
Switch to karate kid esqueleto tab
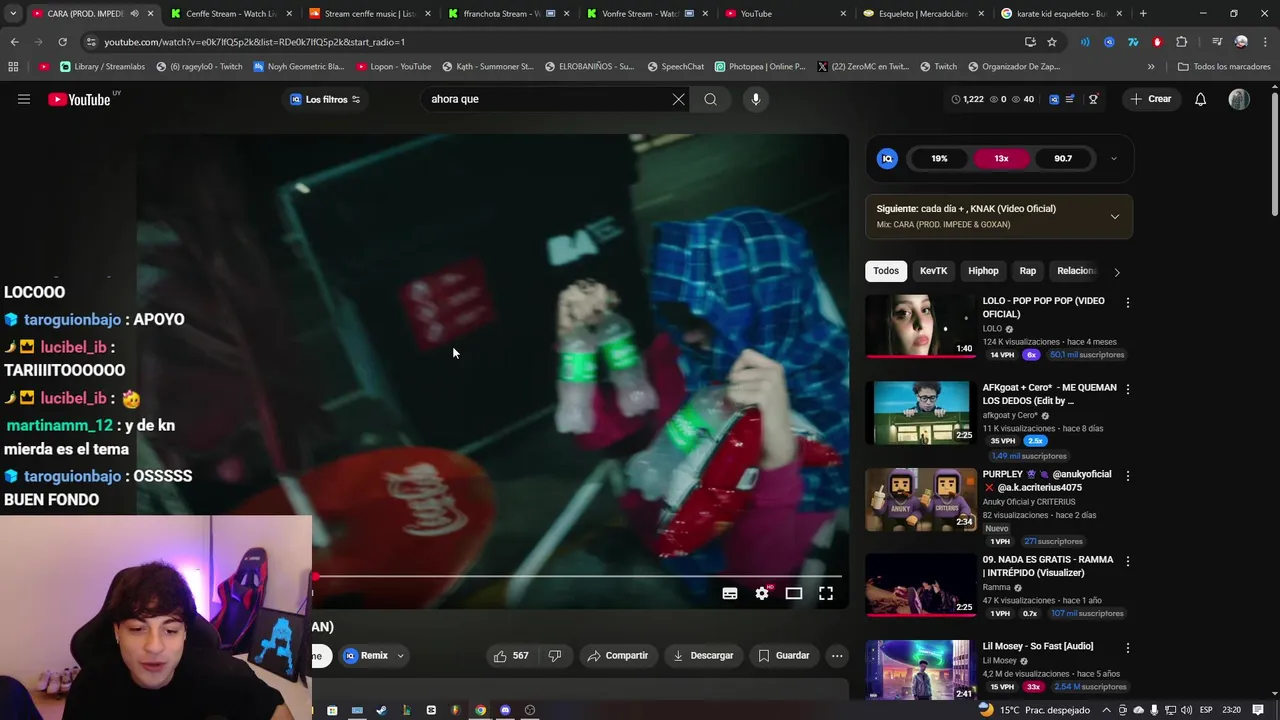[1060, 13]
